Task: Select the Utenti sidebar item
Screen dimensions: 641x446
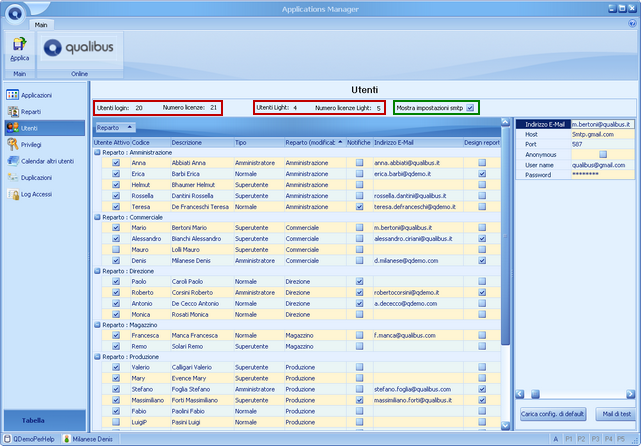Action: point(45,128)
